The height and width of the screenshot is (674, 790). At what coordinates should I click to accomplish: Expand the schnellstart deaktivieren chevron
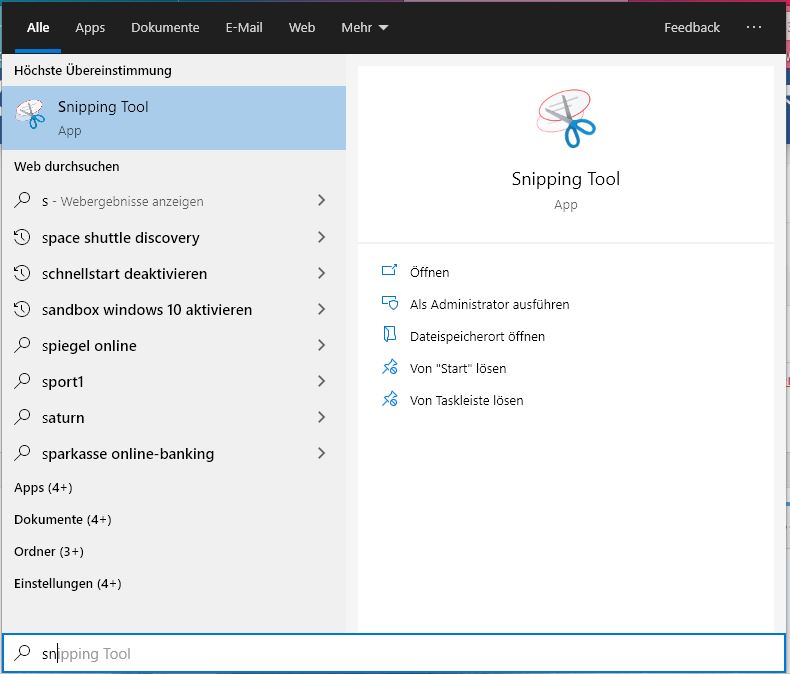321,273
